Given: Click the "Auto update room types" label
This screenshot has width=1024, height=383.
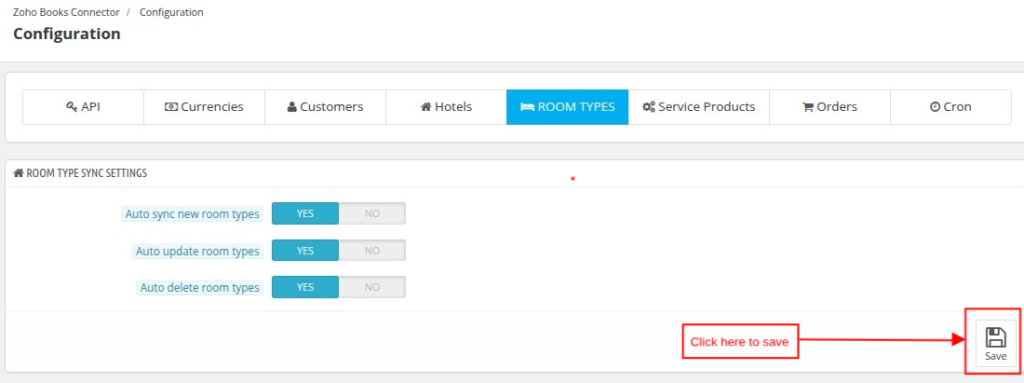Looking at the screenshot, I should click(x=198, y=252).
